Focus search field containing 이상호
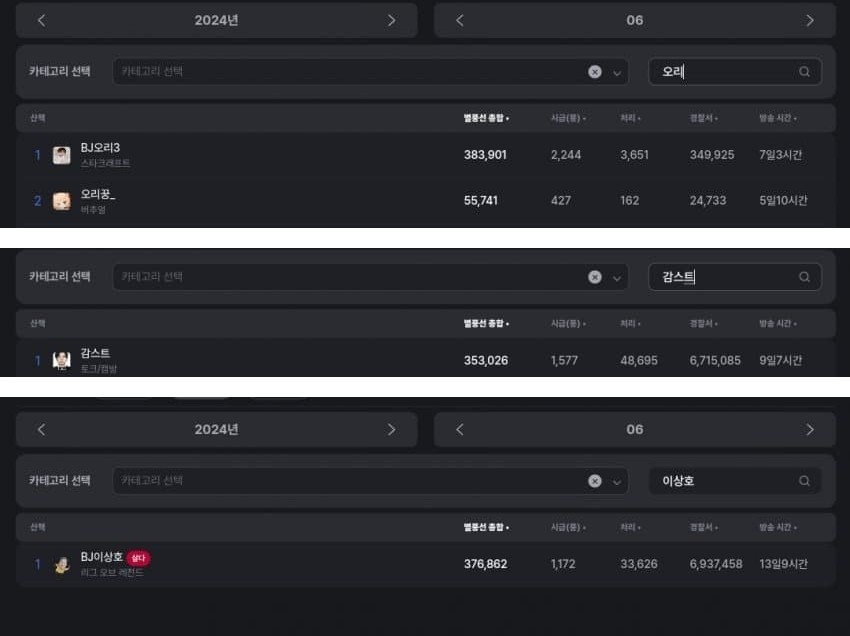 coord(735,481)
